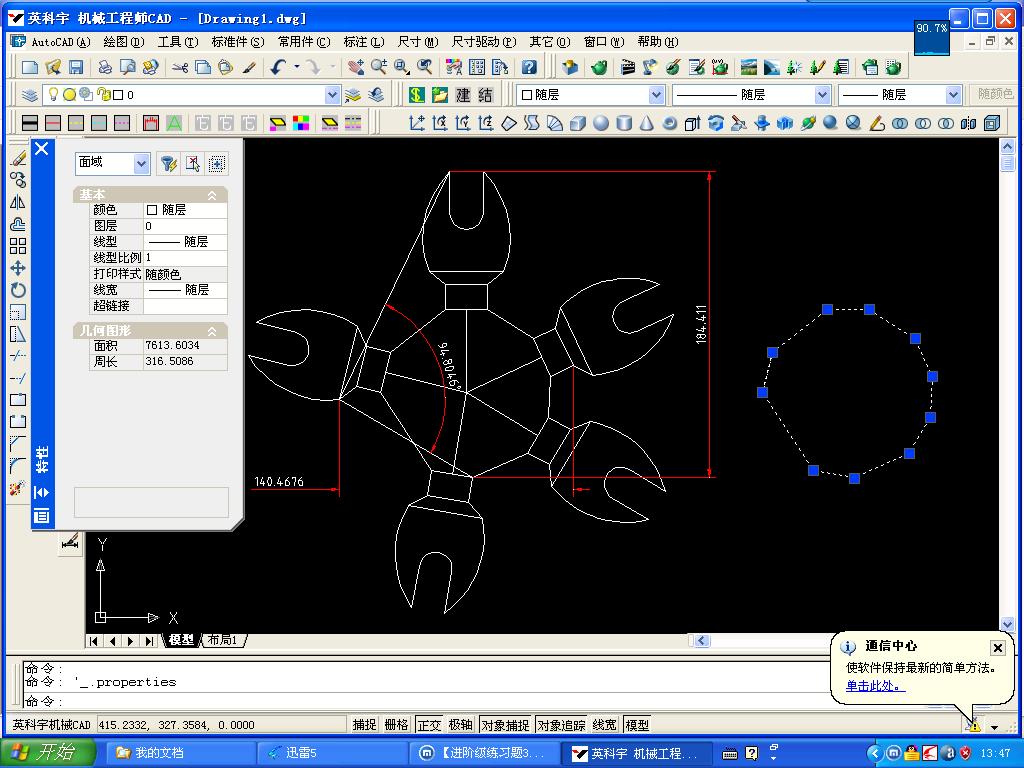Open the lineweight control 随层 dropdown

(953, 95)
